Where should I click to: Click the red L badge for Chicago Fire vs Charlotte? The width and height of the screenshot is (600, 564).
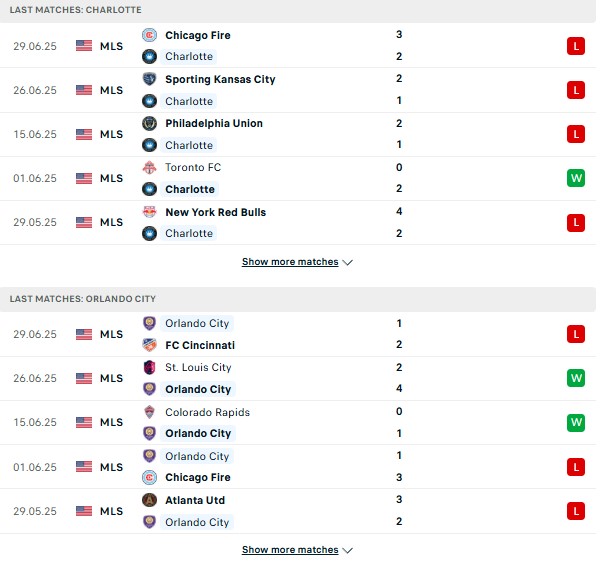click(x=575, y=46)
